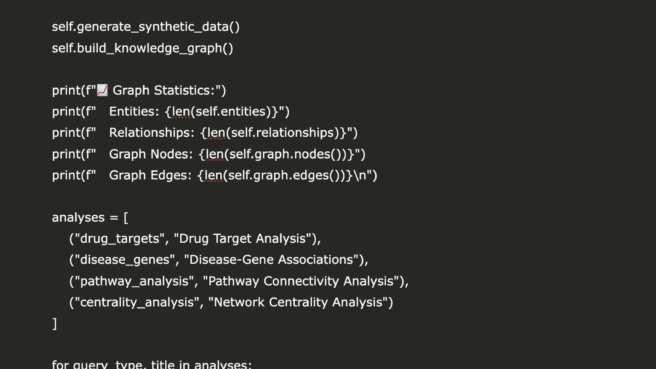
Task: Click self.relationships inside the Relationships print
Action: click(x=285, y=133)
